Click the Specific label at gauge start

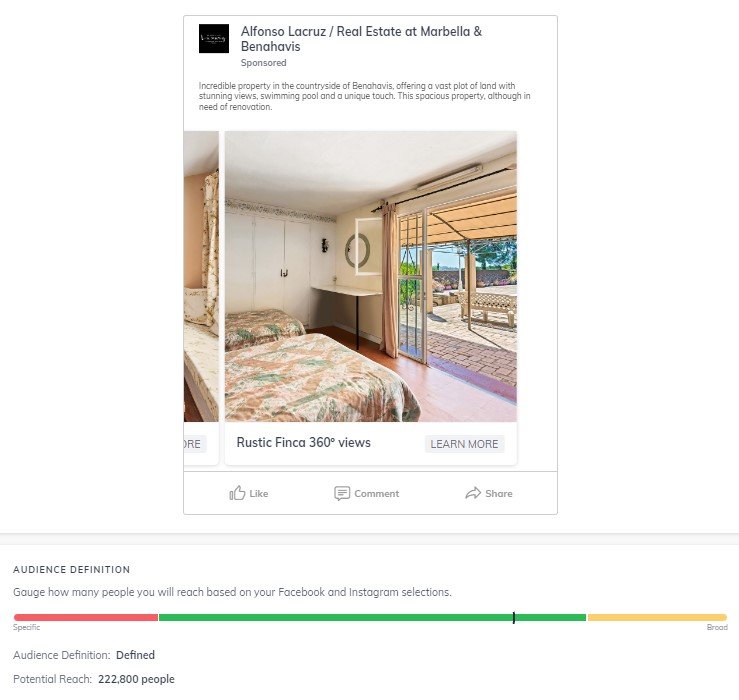click(26, 627)
